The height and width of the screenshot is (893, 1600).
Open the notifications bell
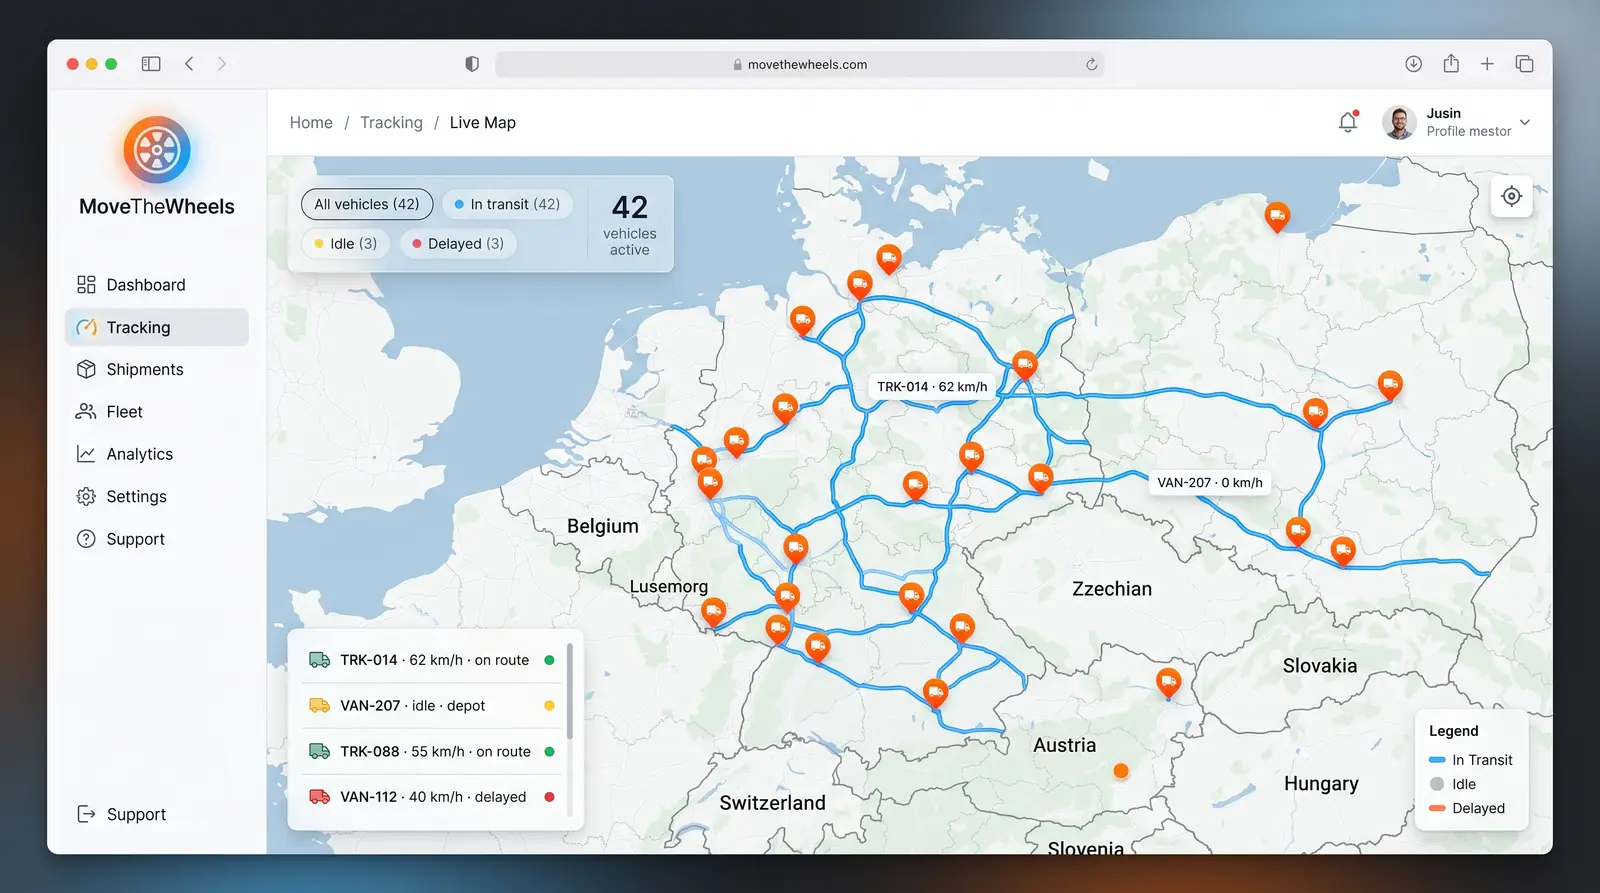click(1348, 122)
